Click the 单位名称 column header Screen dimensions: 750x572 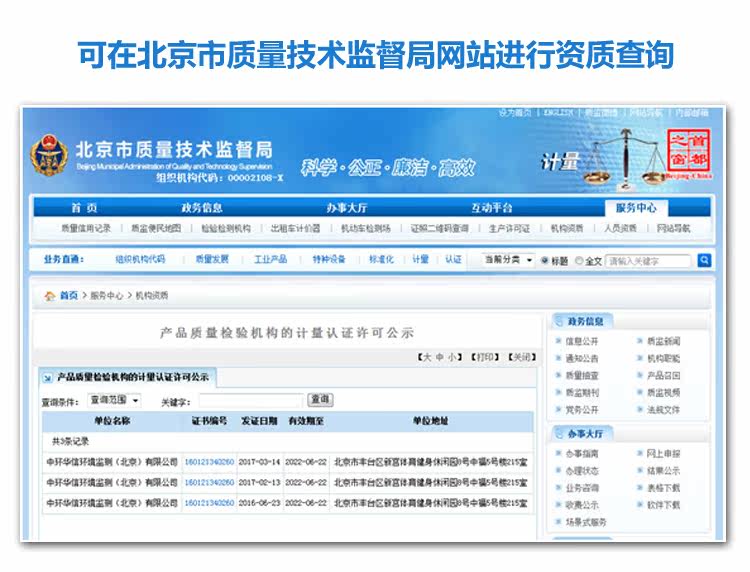[x=112, y=421]
